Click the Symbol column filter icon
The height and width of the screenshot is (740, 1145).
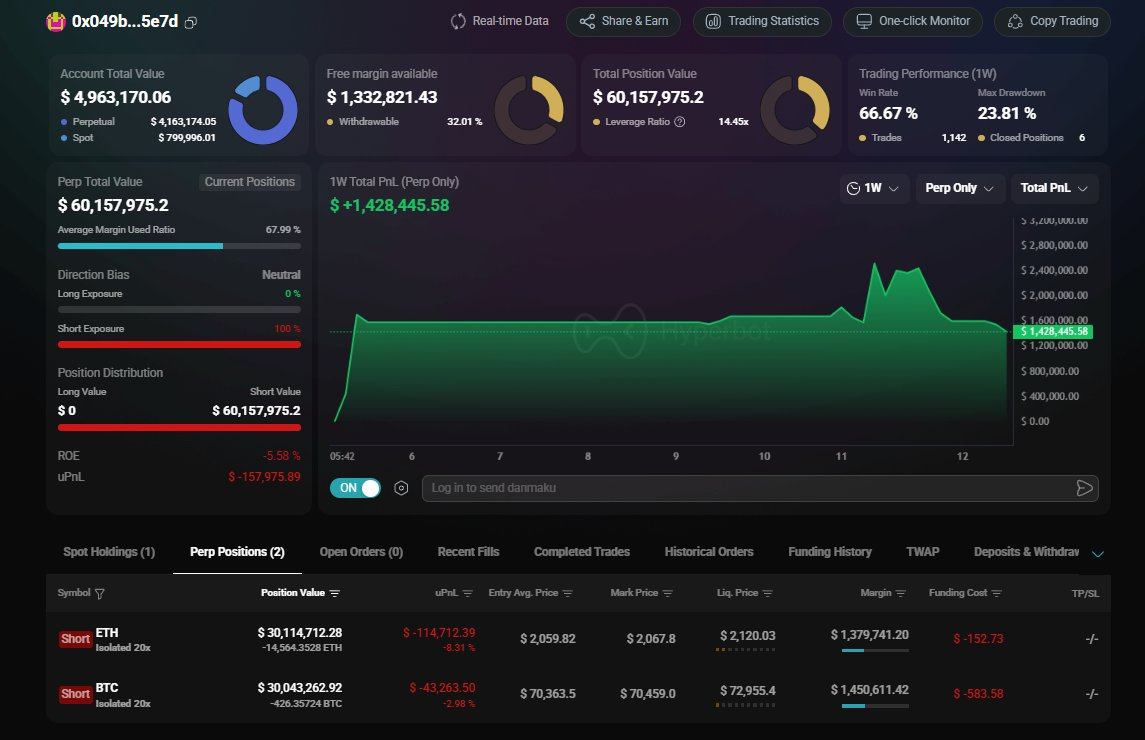(99, 593)
